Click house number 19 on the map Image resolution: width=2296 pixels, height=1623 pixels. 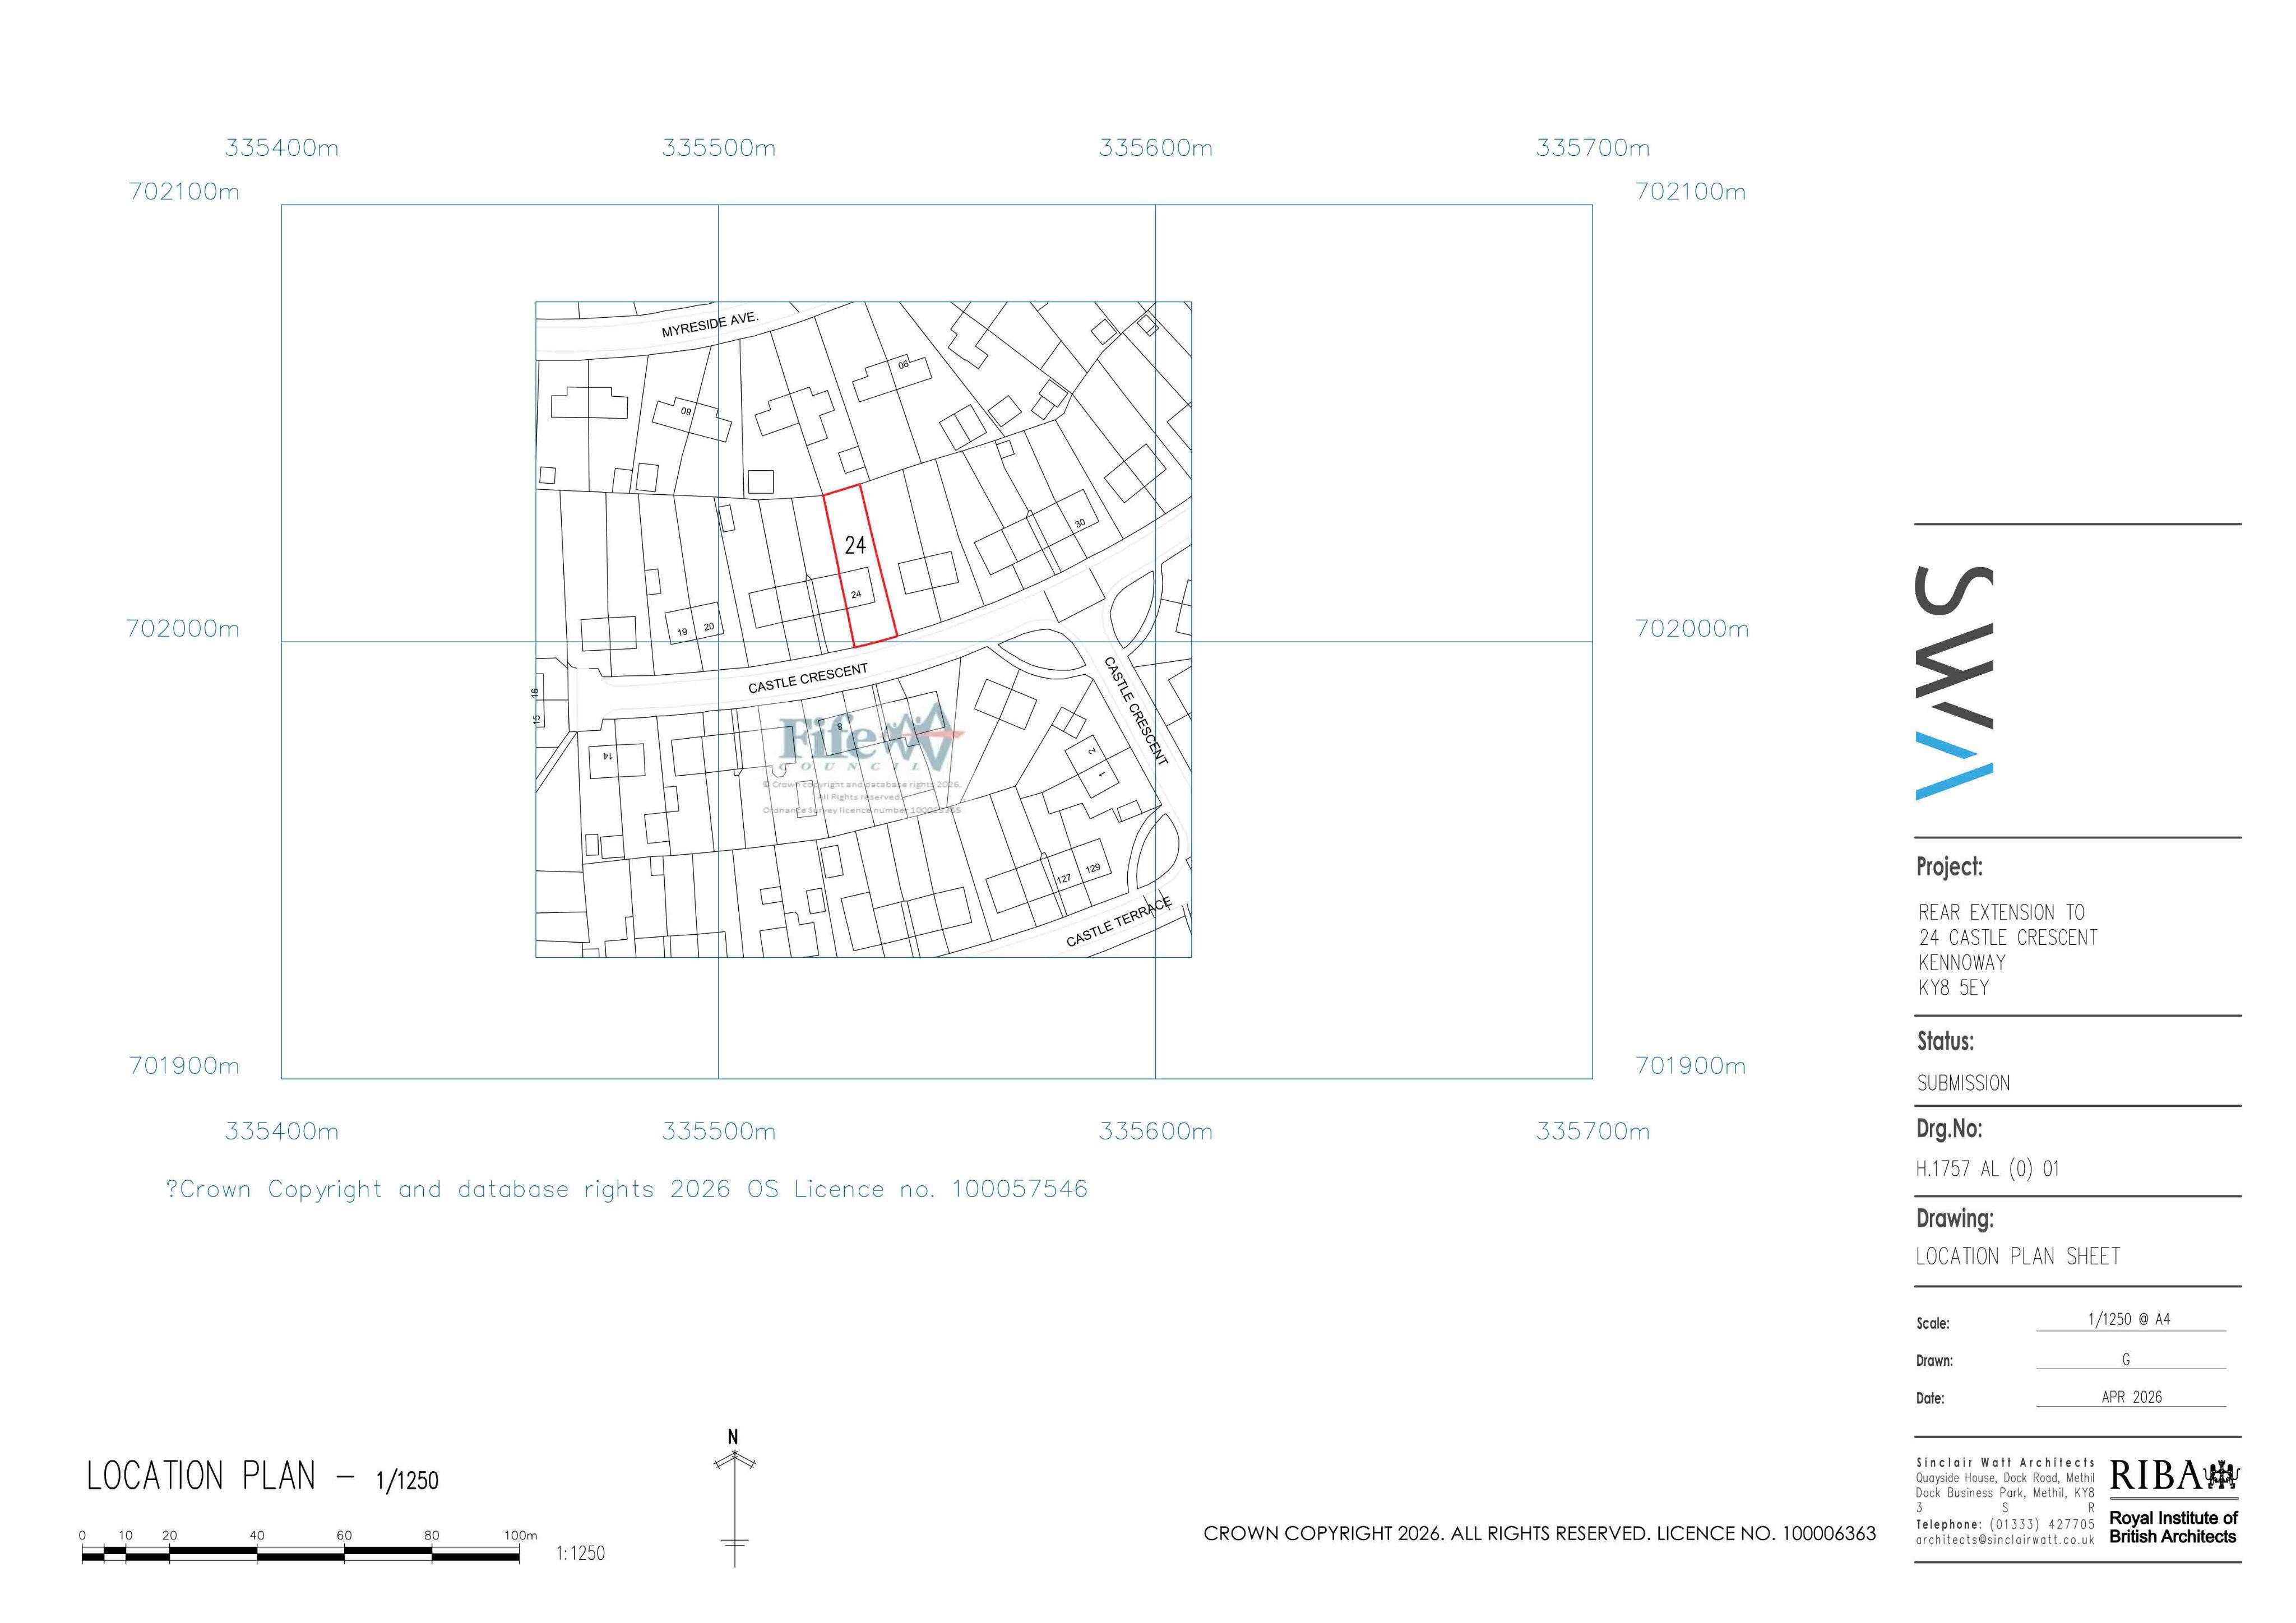(x=683, y=632)
